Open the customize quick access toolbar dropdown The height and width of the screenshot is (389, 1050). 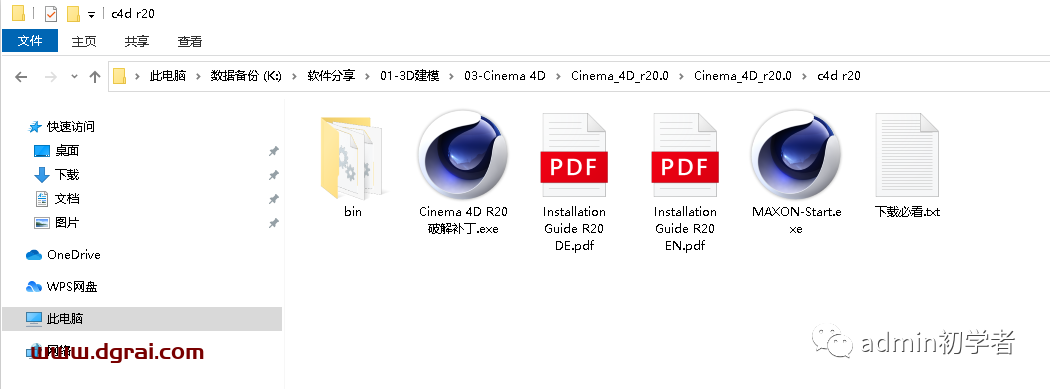tap(91, 14)
